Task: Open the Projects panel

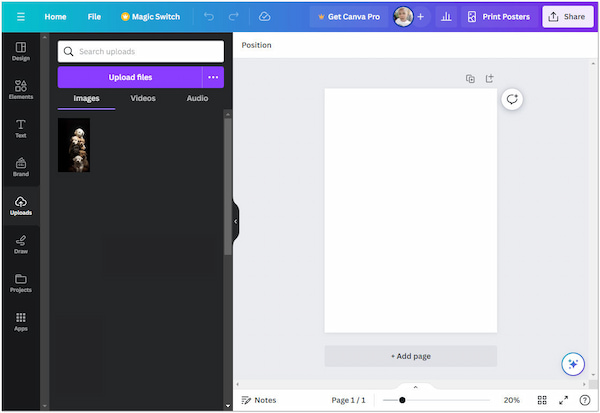Action: (21, 283)
